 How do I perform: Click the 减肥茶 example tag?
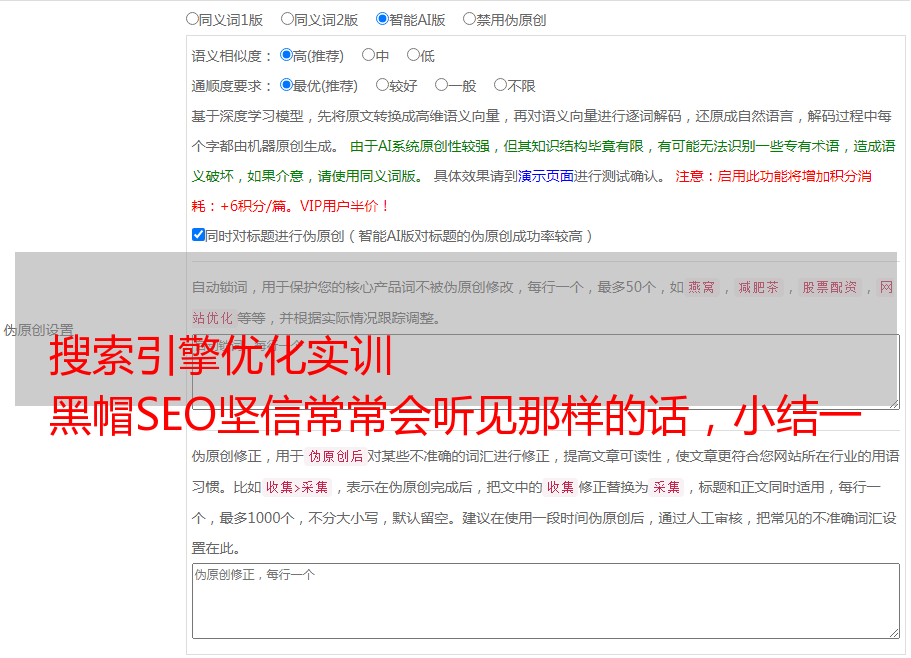(758, 287)
